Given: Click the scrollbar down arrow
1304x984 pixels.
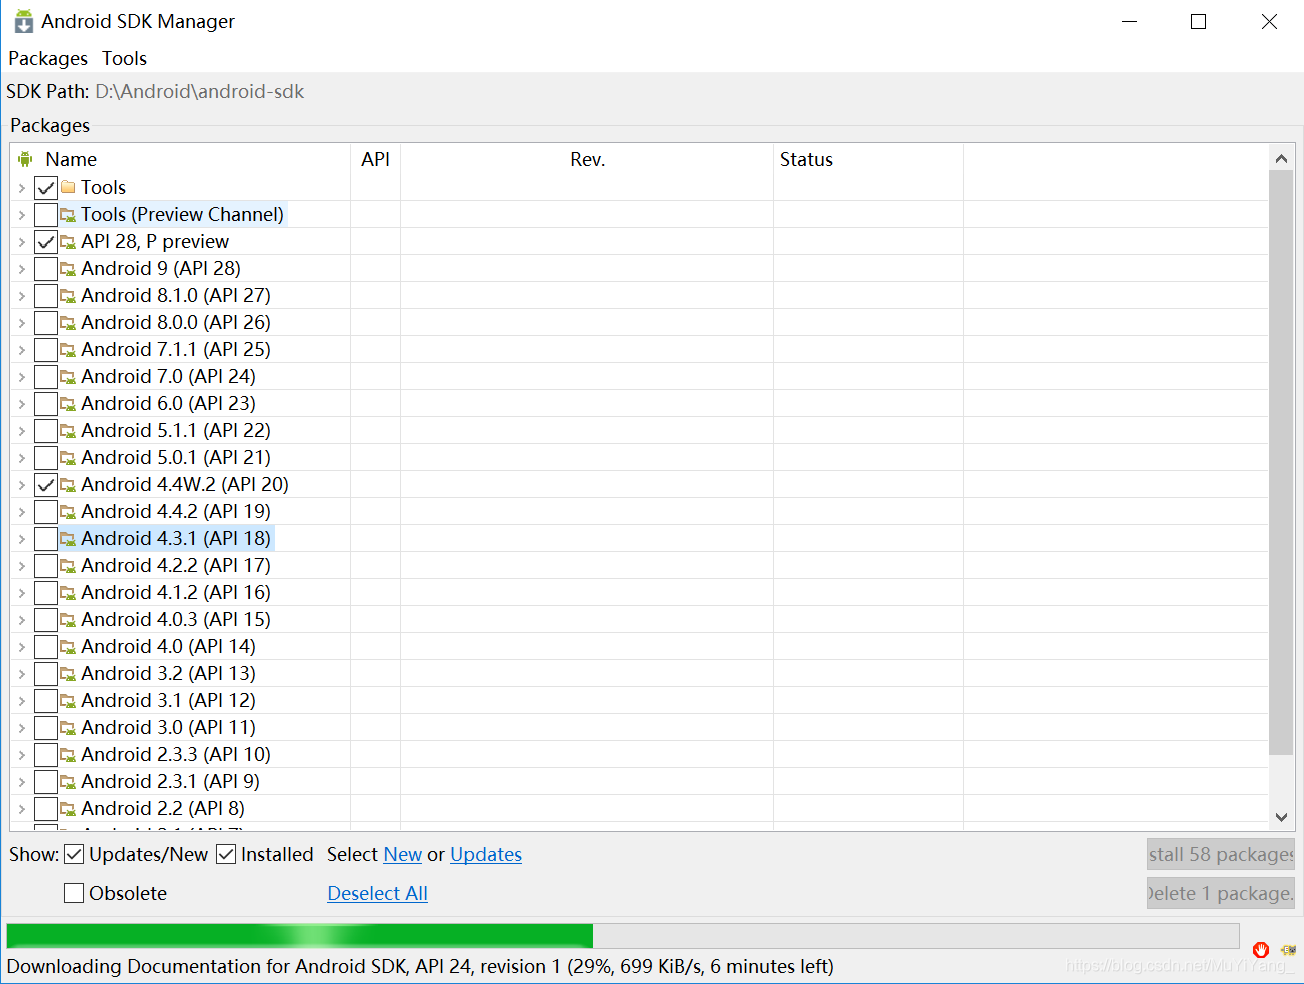Looking at the screenshot, I should point(1281,817).
